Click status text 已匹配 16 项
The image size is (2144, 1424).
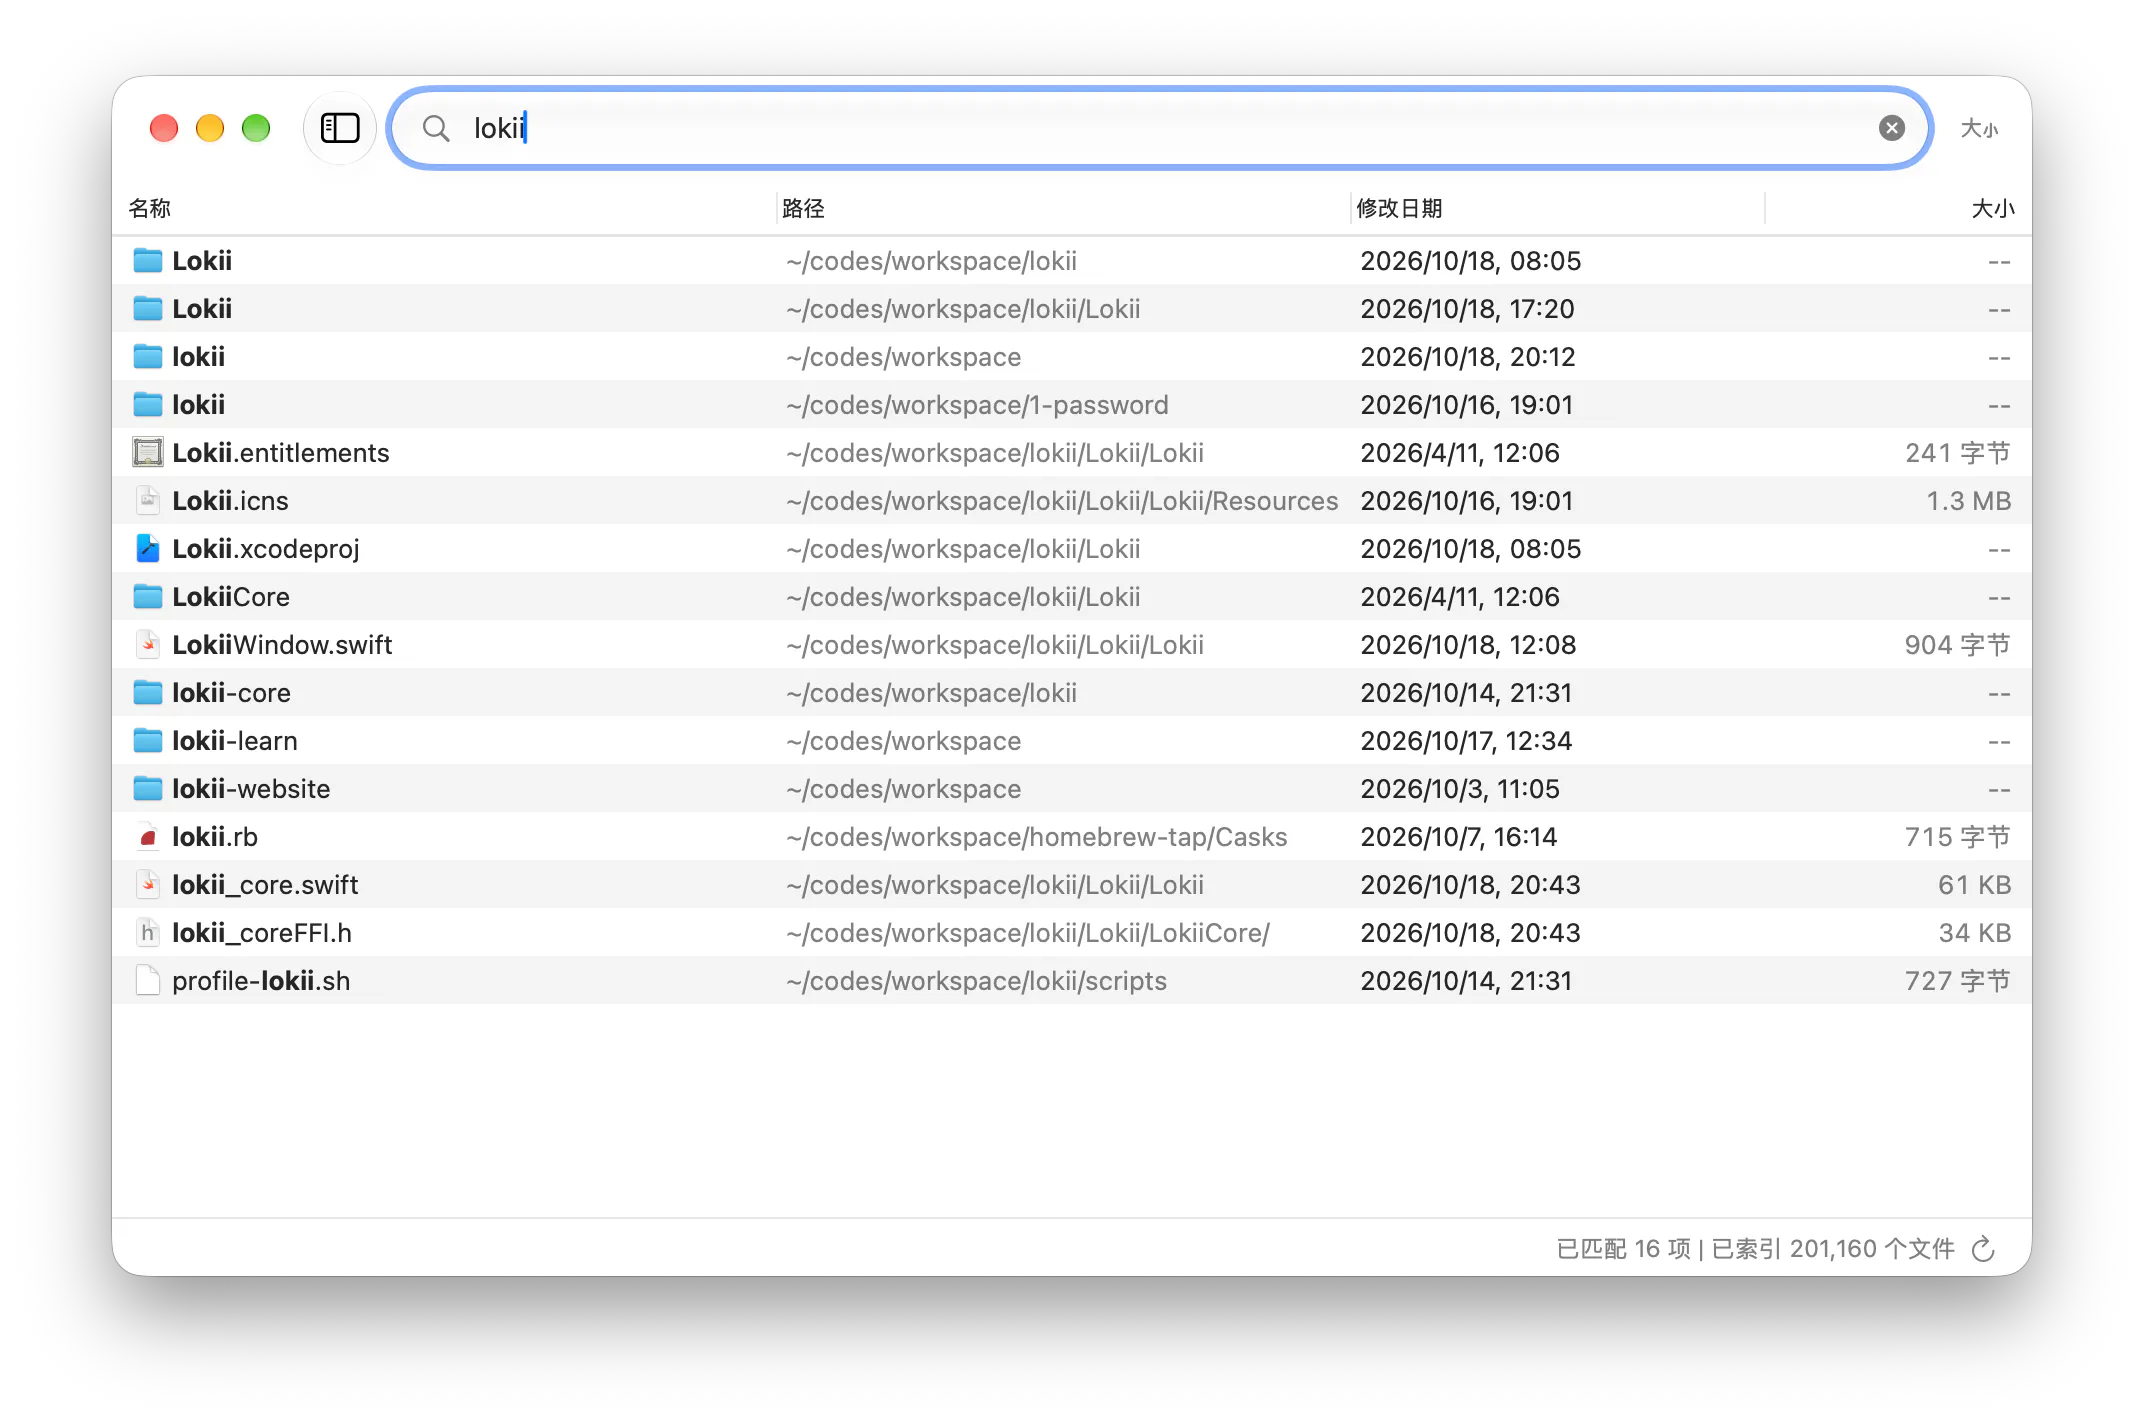pyautogui.click(x=1624, y=1249)
